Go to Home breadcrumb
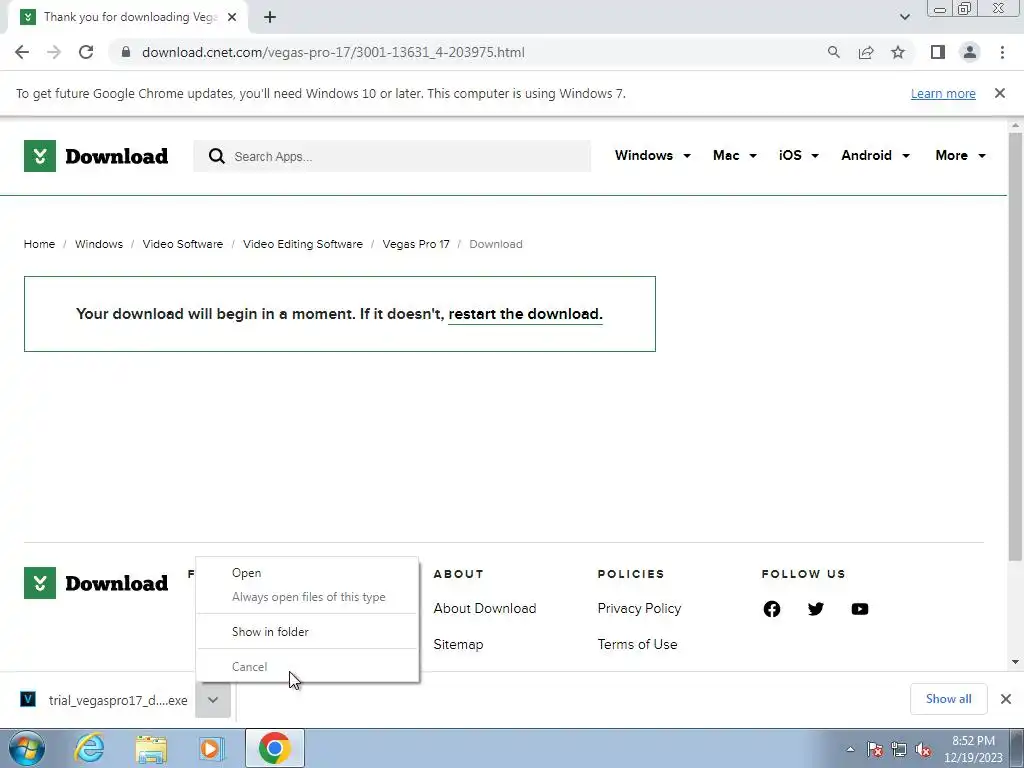 pos(39,244)
